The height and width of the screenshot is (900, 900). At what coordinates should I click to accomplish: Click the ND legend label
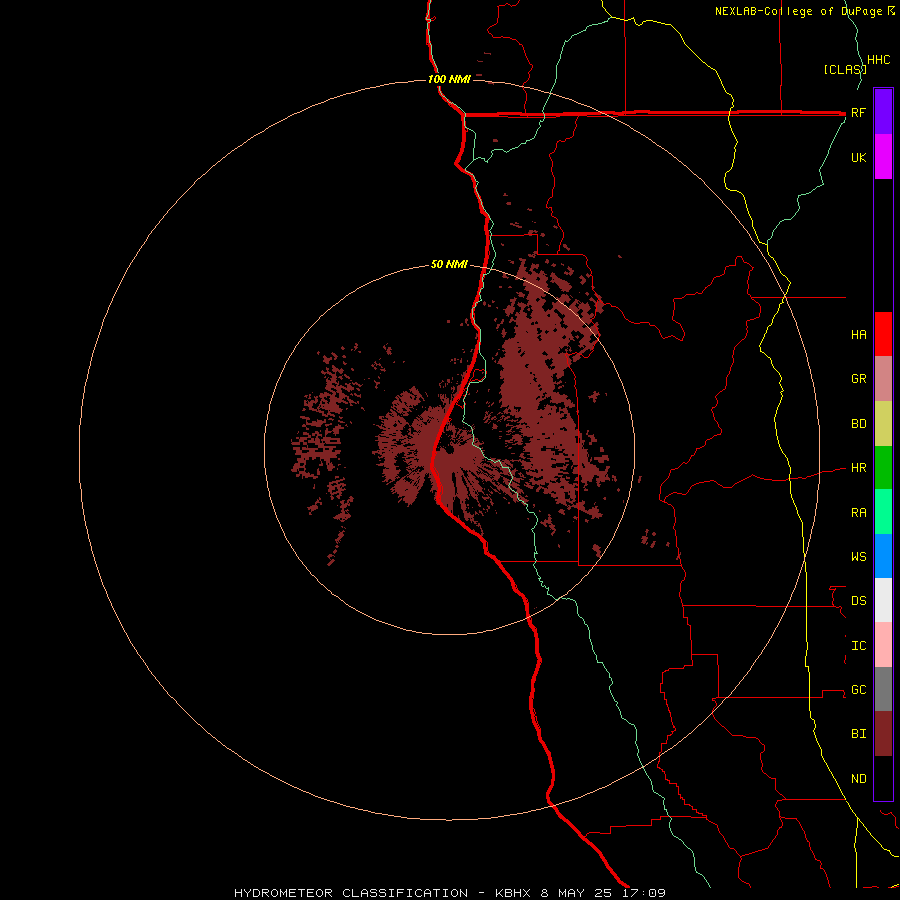[x=858, y=779]
